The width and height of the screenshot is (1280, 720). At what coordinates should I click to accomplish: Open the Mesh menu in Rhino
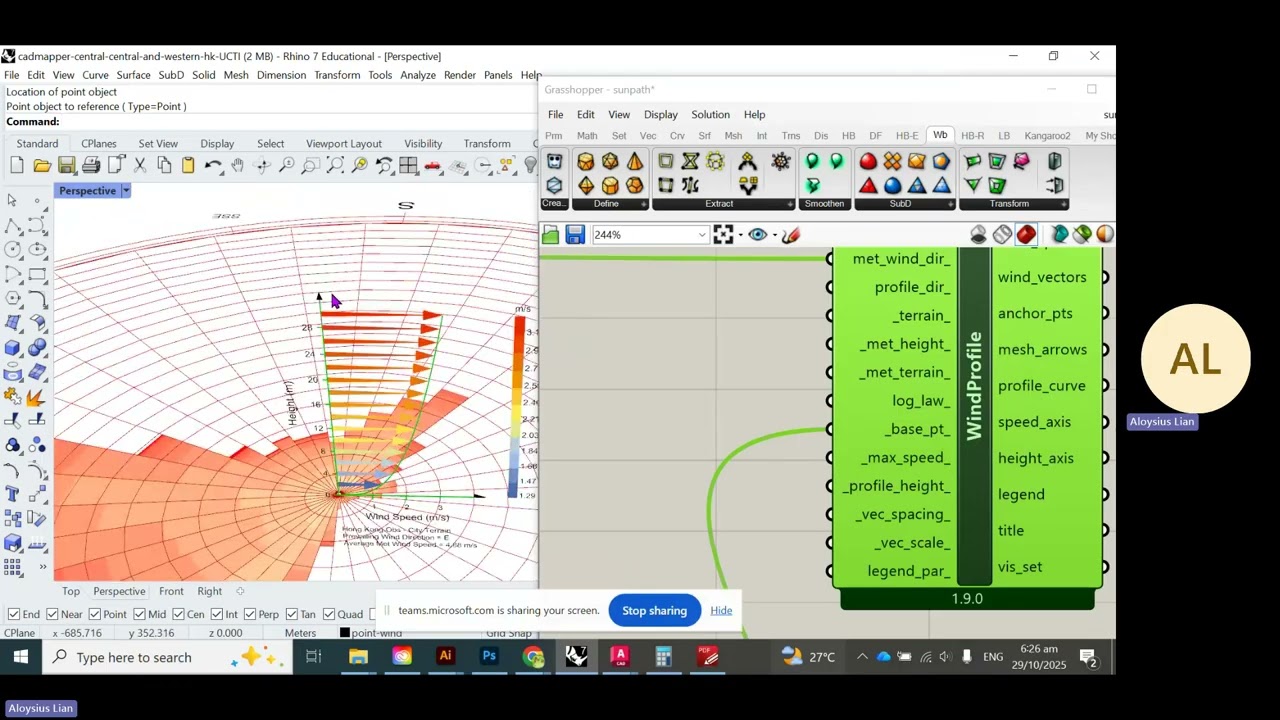(x=236, y=75)
